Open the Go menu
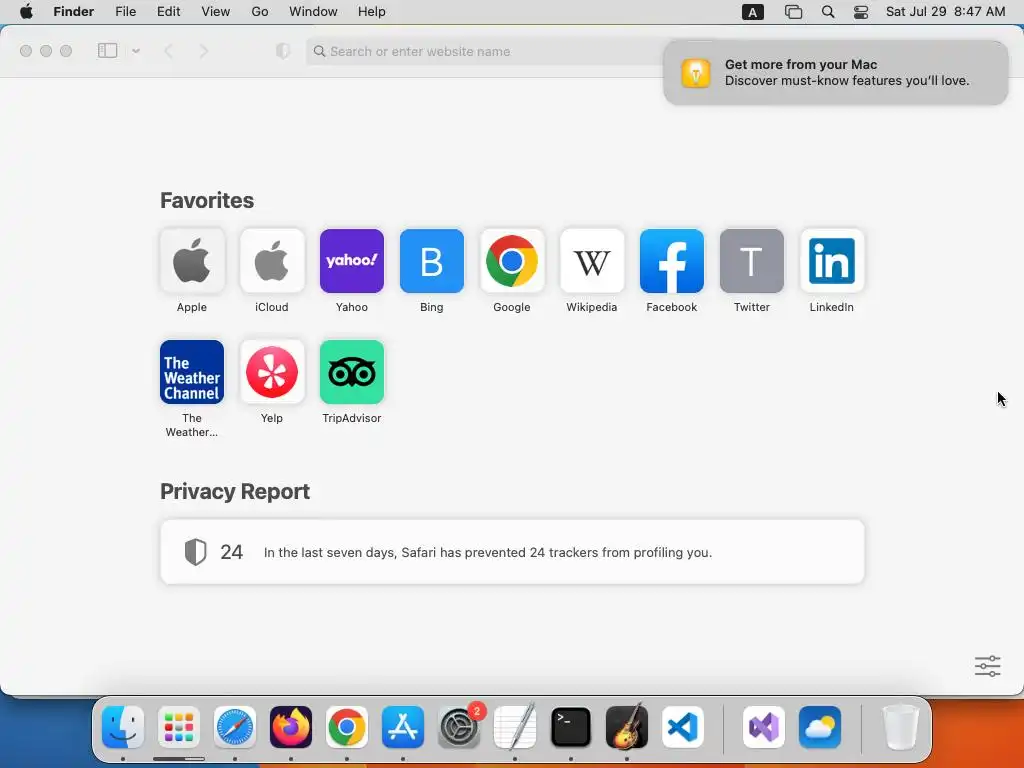 click(260, 12)
